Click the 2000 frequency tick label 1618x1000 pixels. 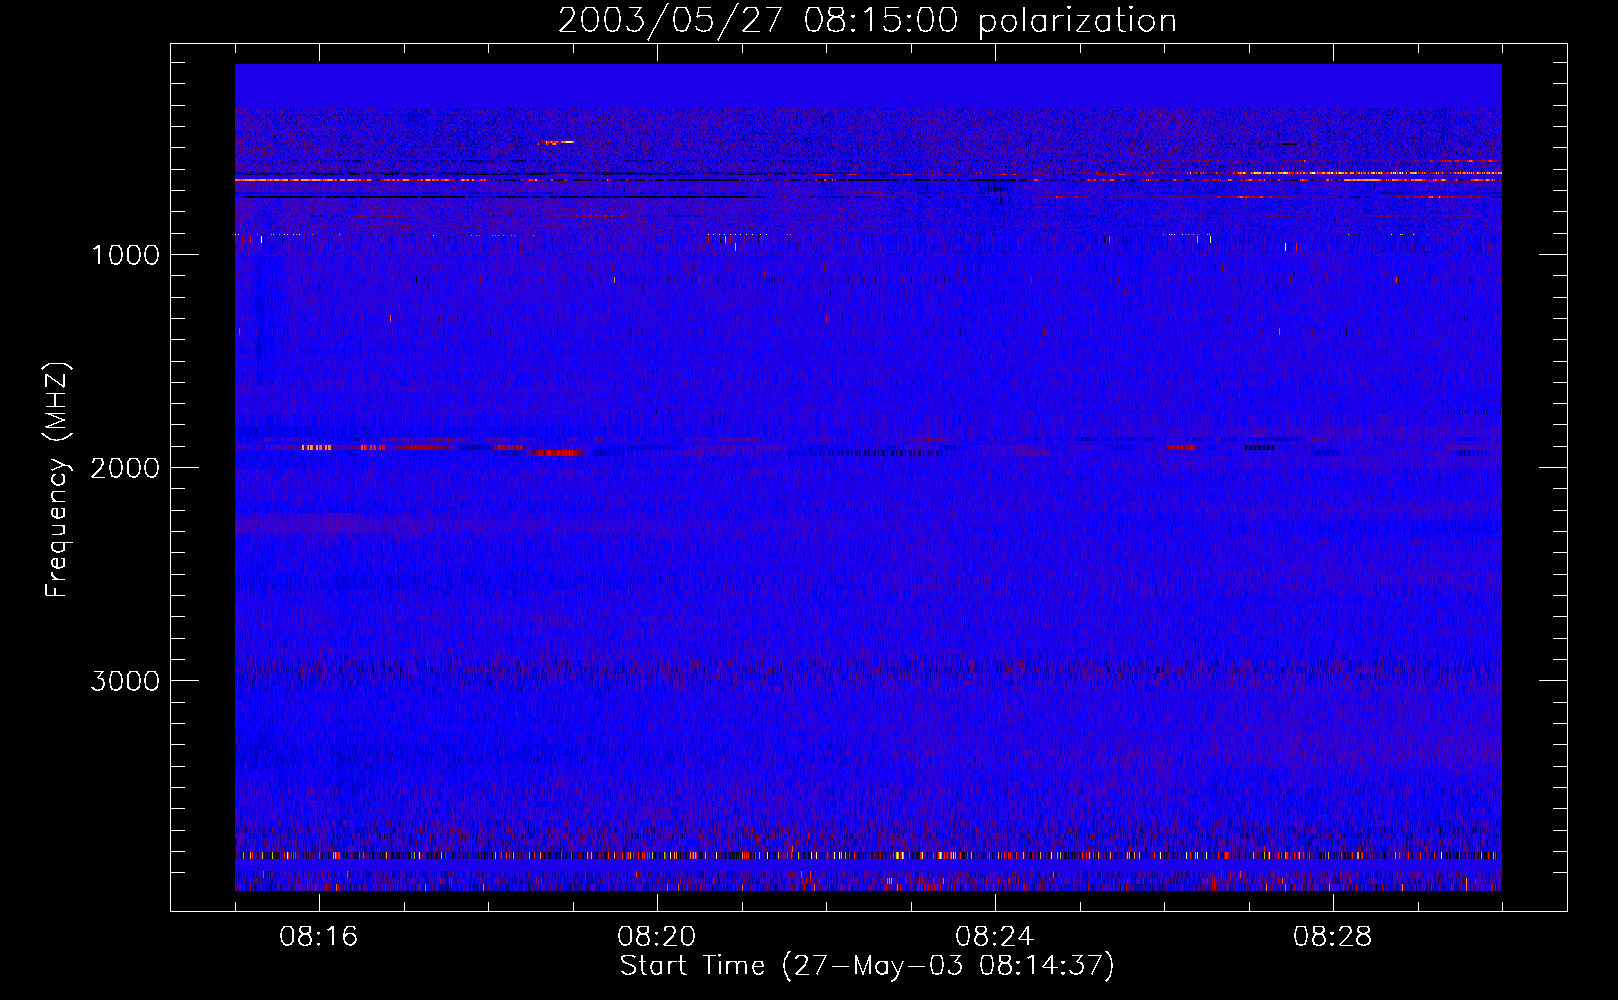pyautogui.click(x=125, y=468)
